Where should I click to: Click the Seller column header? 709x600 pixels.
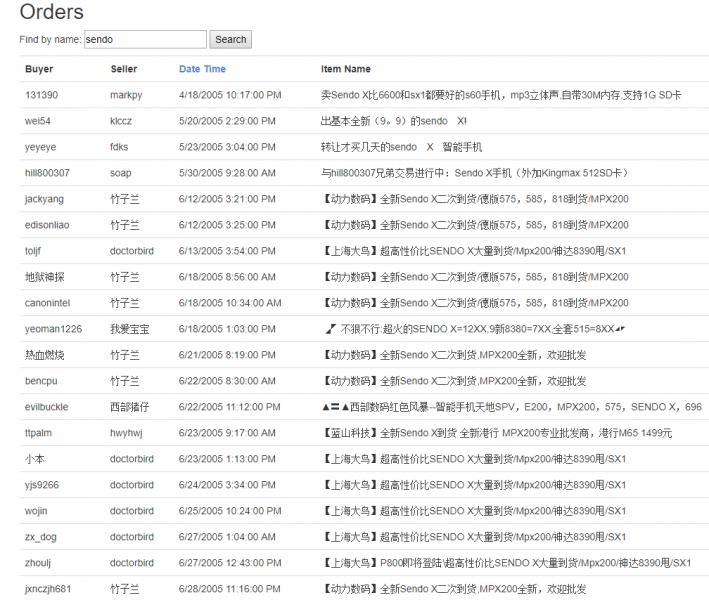coord(124,69)
